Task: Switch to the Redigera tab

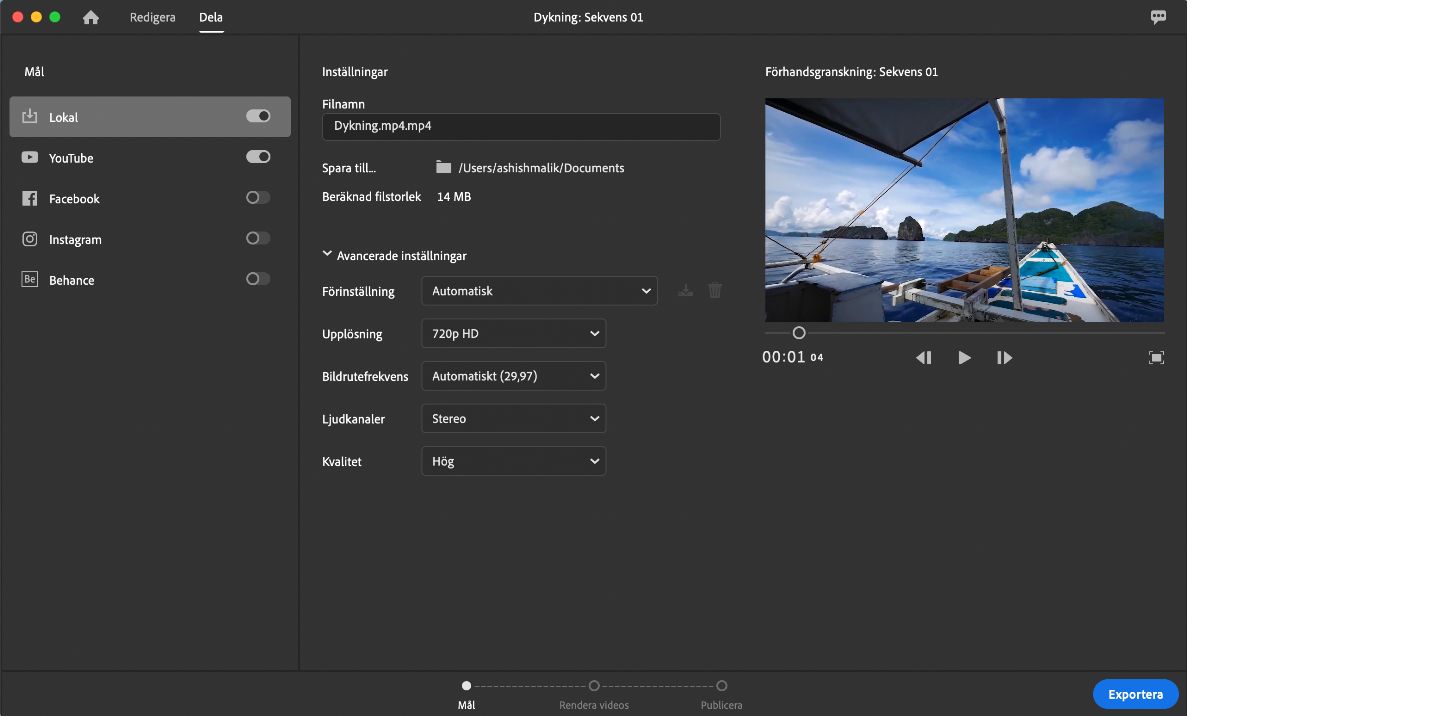Action: point(152,18)
